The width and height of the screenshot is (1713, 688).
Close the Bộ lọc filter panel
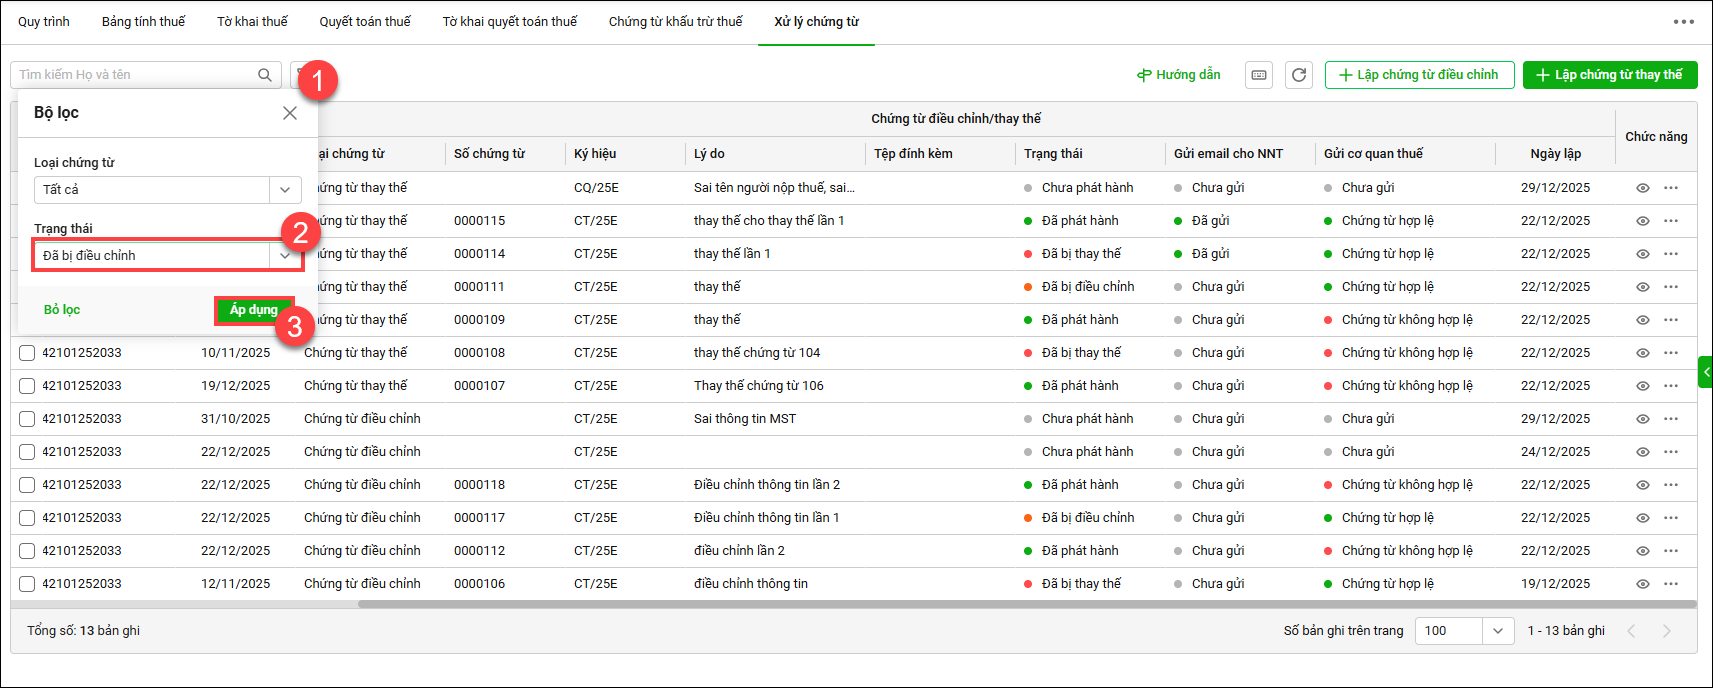coord(290,113)
